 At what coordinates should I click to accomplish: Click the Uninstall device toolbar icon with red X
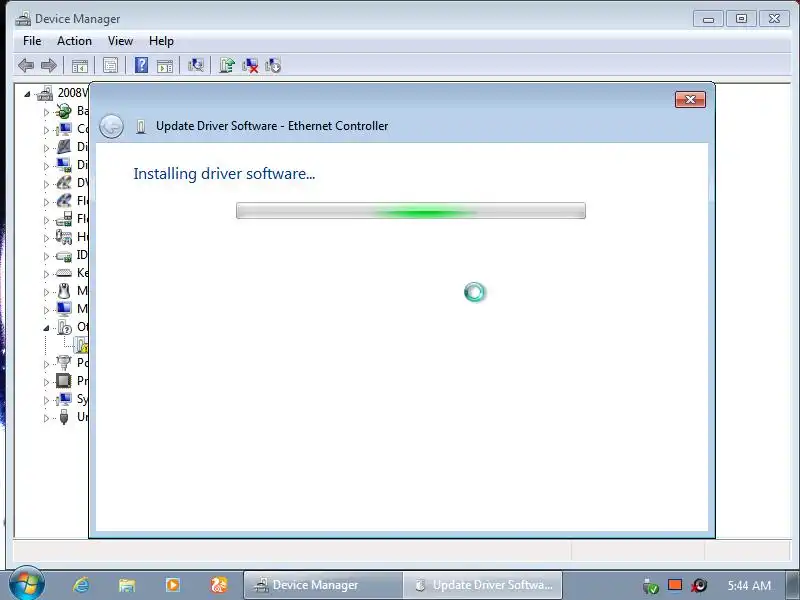point(250,65)
